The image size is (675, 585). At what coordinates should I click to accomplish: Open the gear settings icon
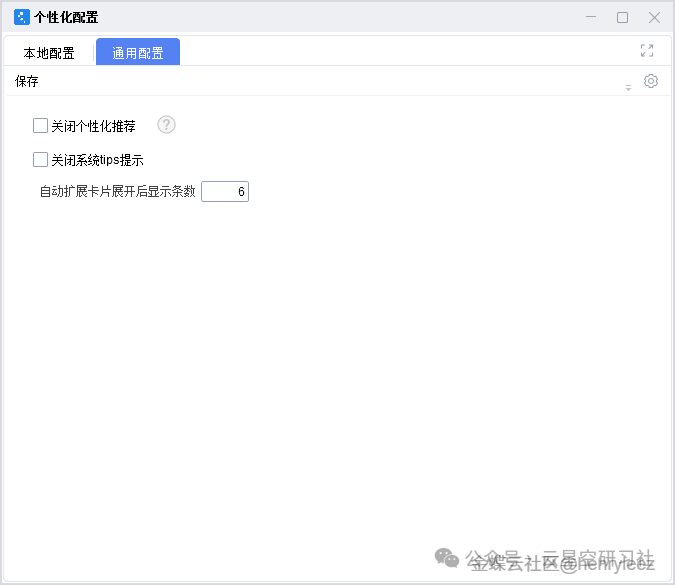tap(651, 81)
